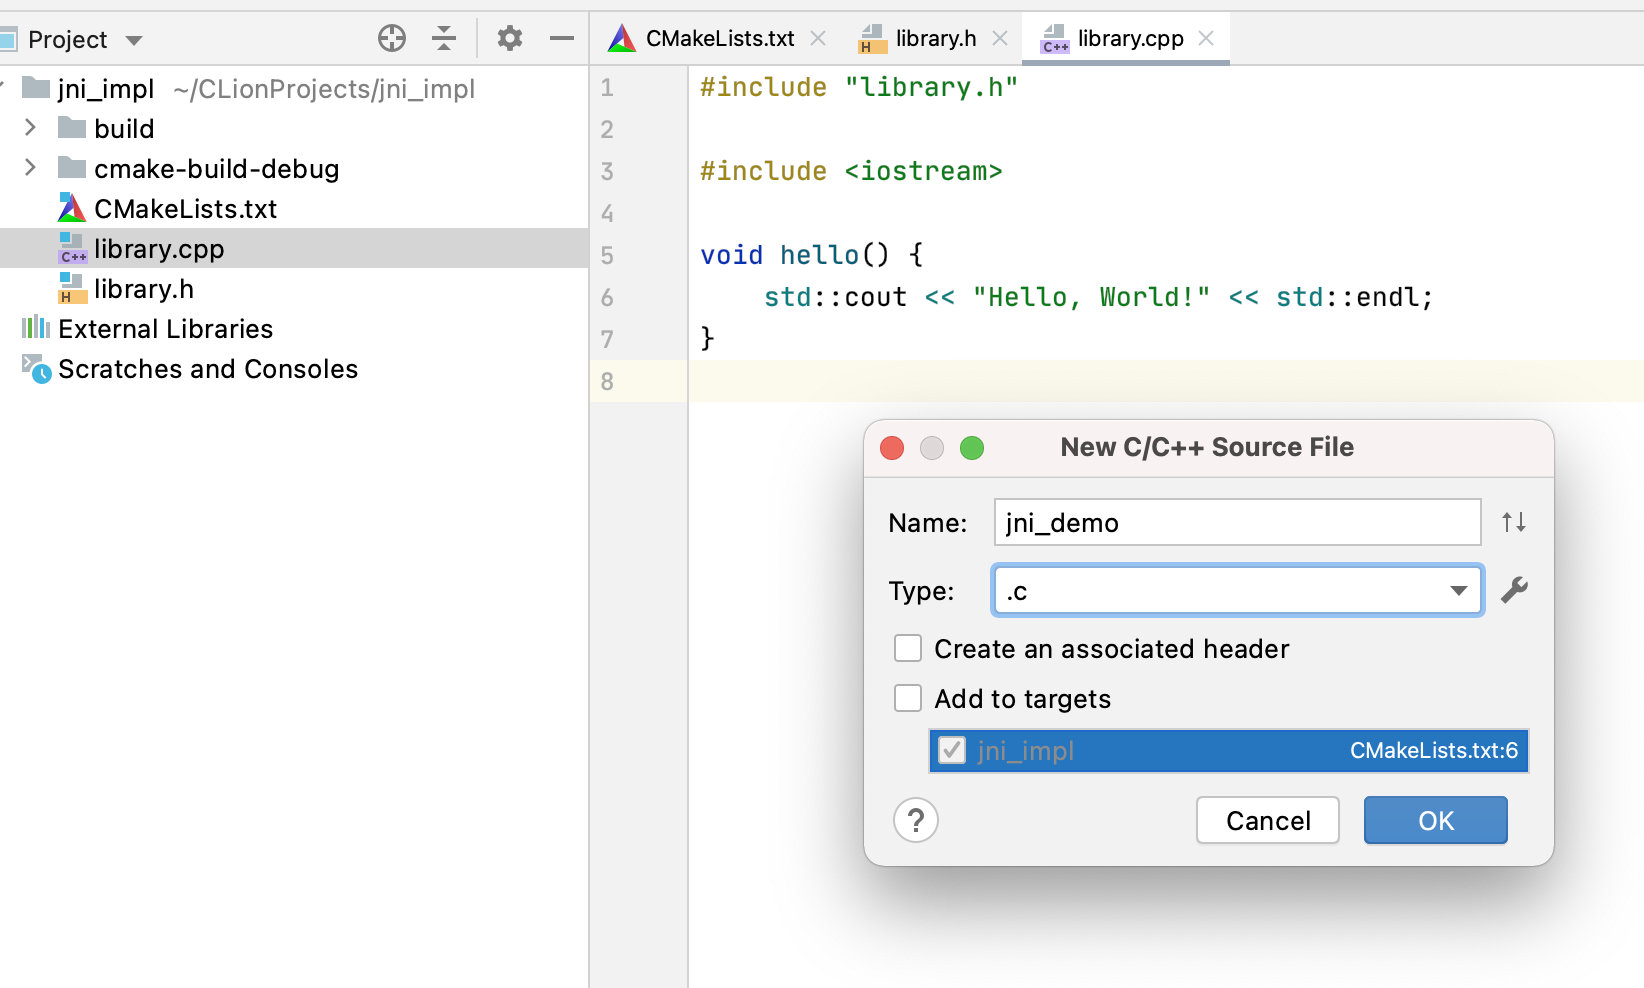Enable Create an associated header

click(x=907, y=648)
